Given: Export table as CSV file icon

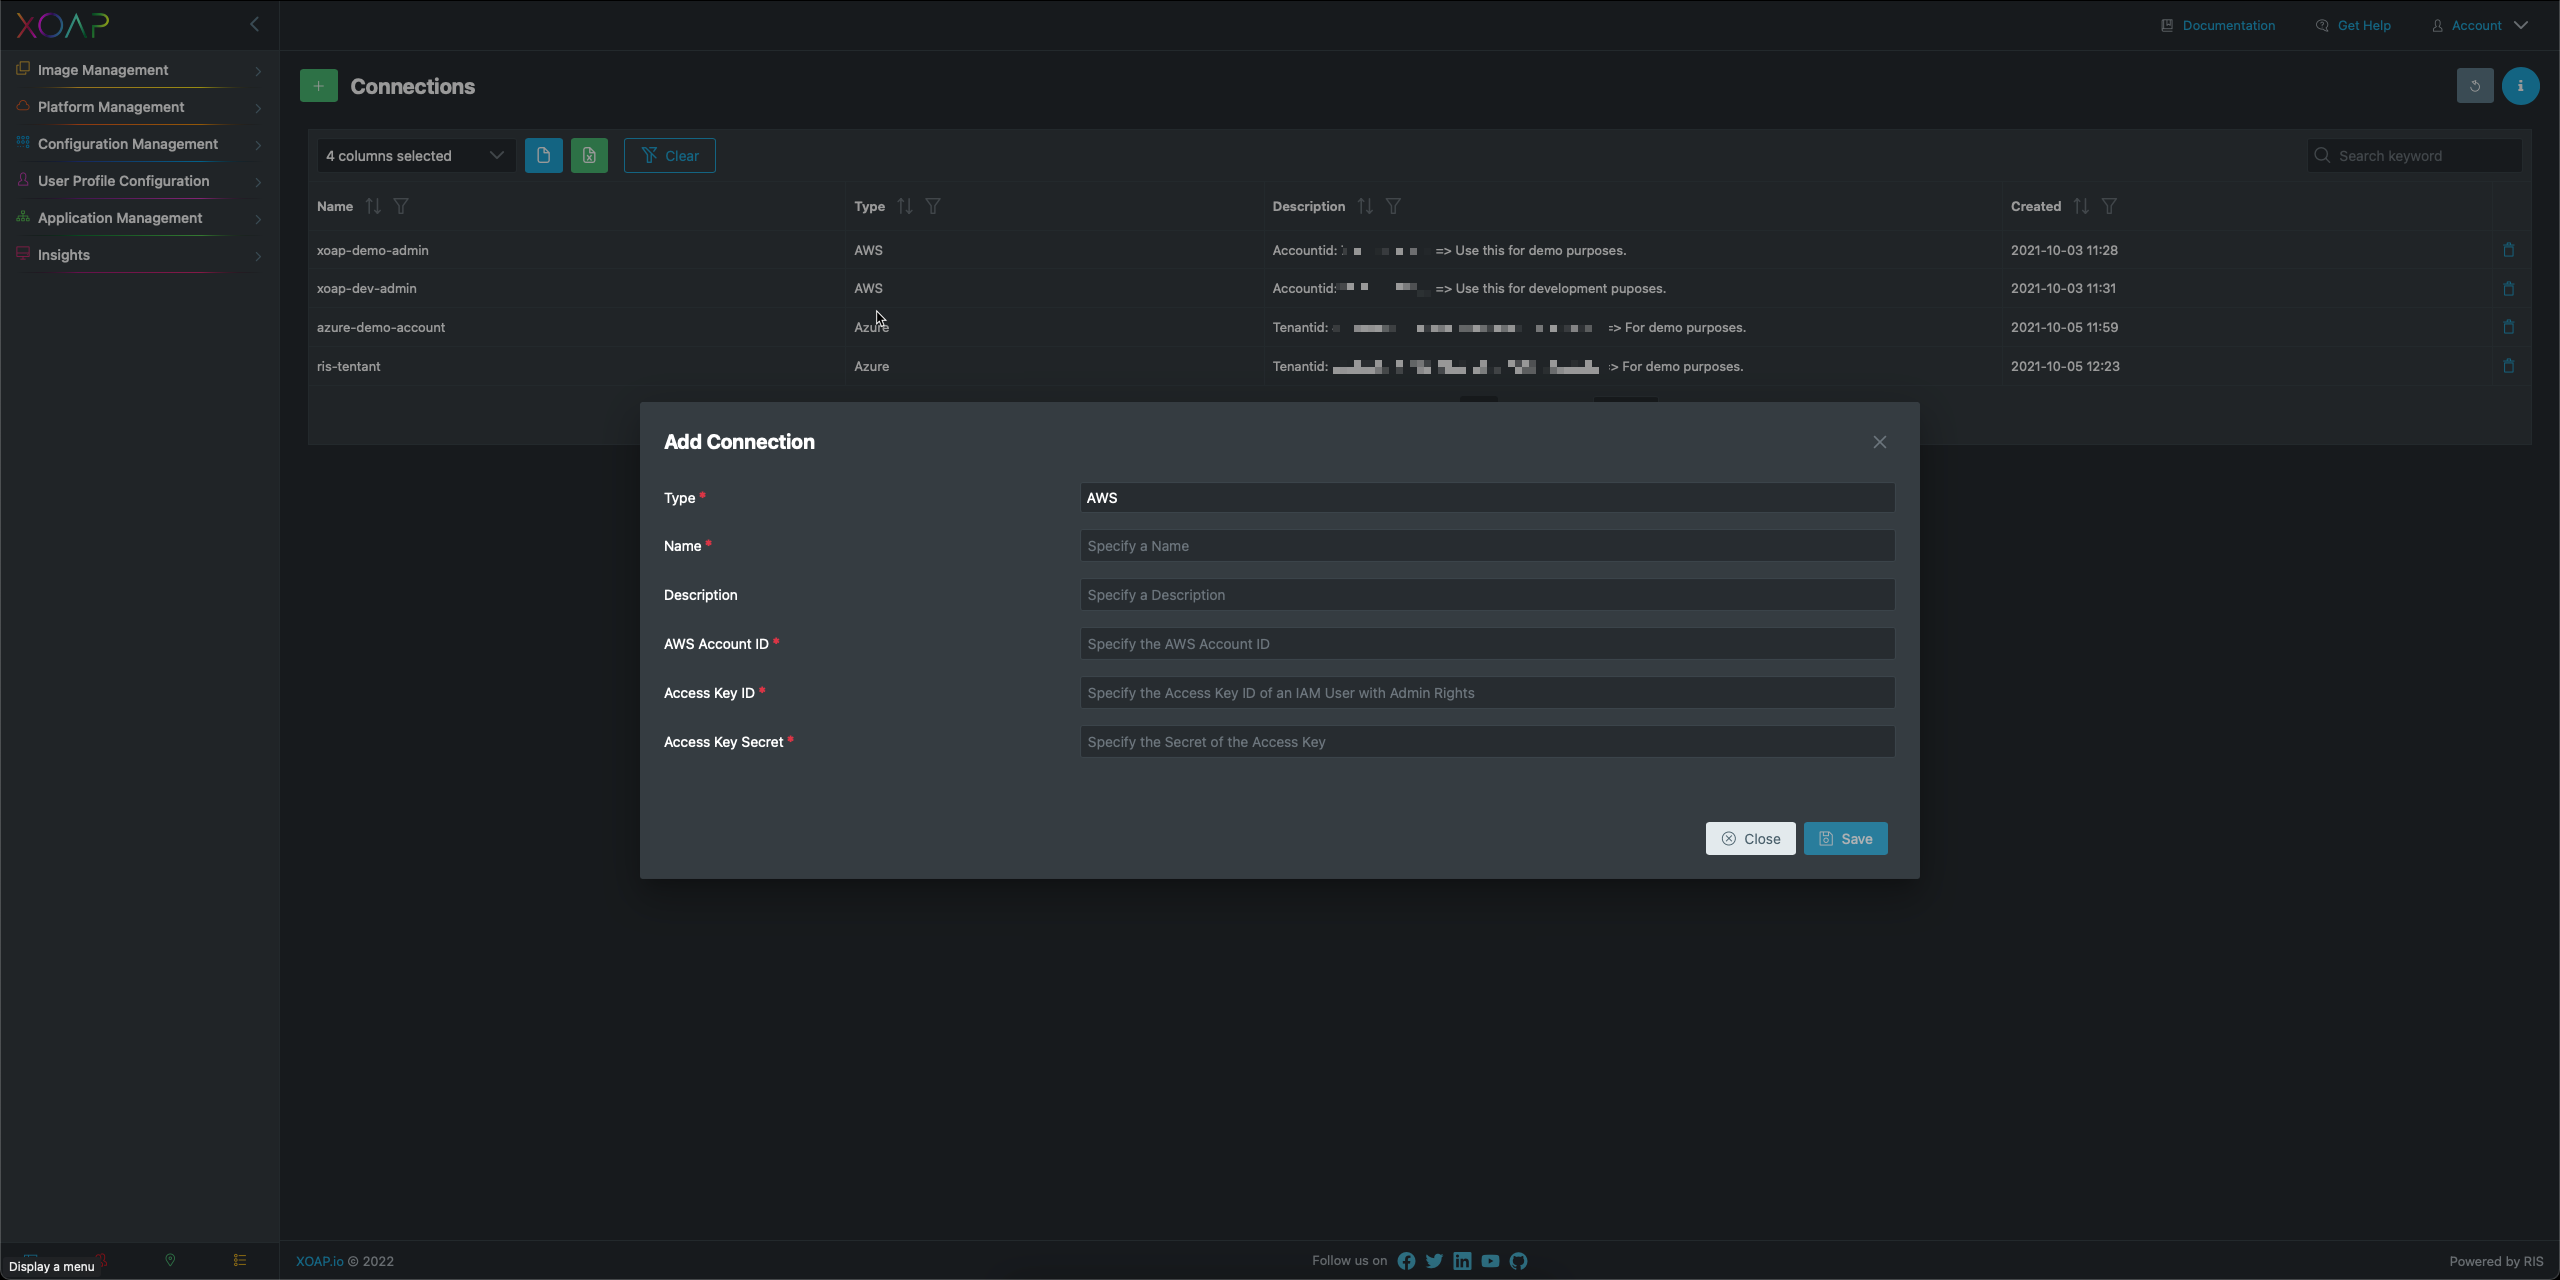Looking at the screenshot, I should tap(543, 155).
